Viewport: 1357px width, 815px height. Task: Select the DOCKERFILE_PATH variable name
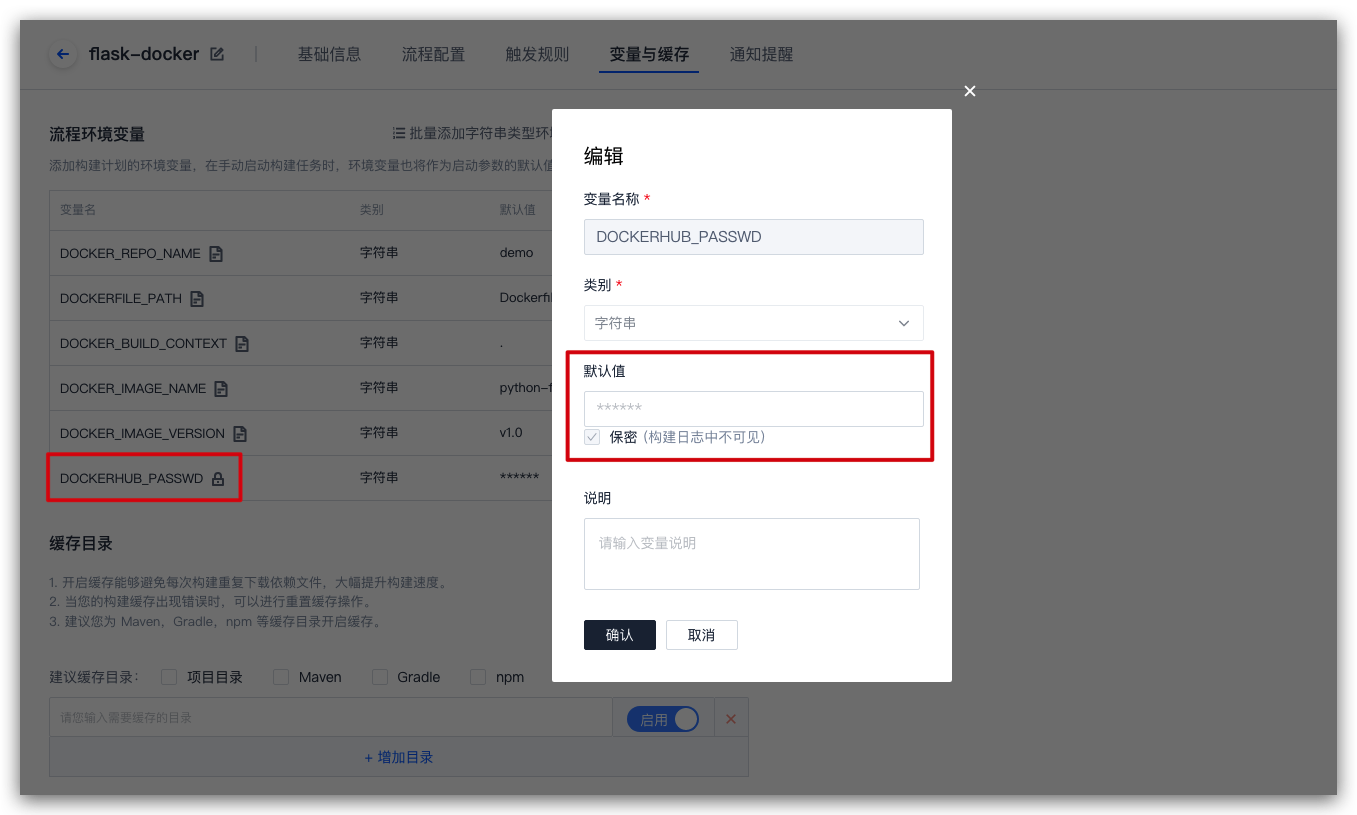[x=121, y=299]
